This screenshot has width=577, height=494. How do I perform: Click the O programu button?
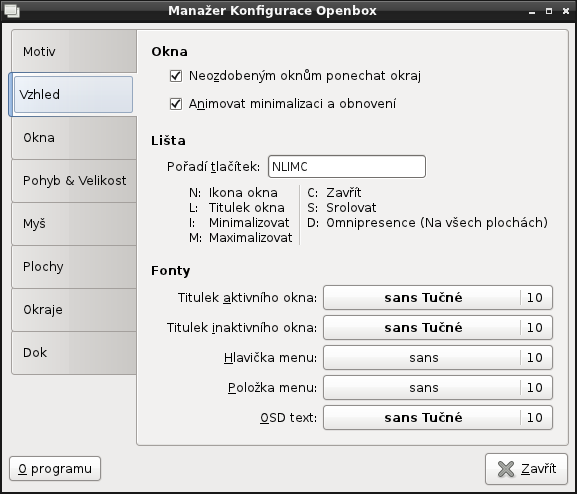click(x=55, y=469)
